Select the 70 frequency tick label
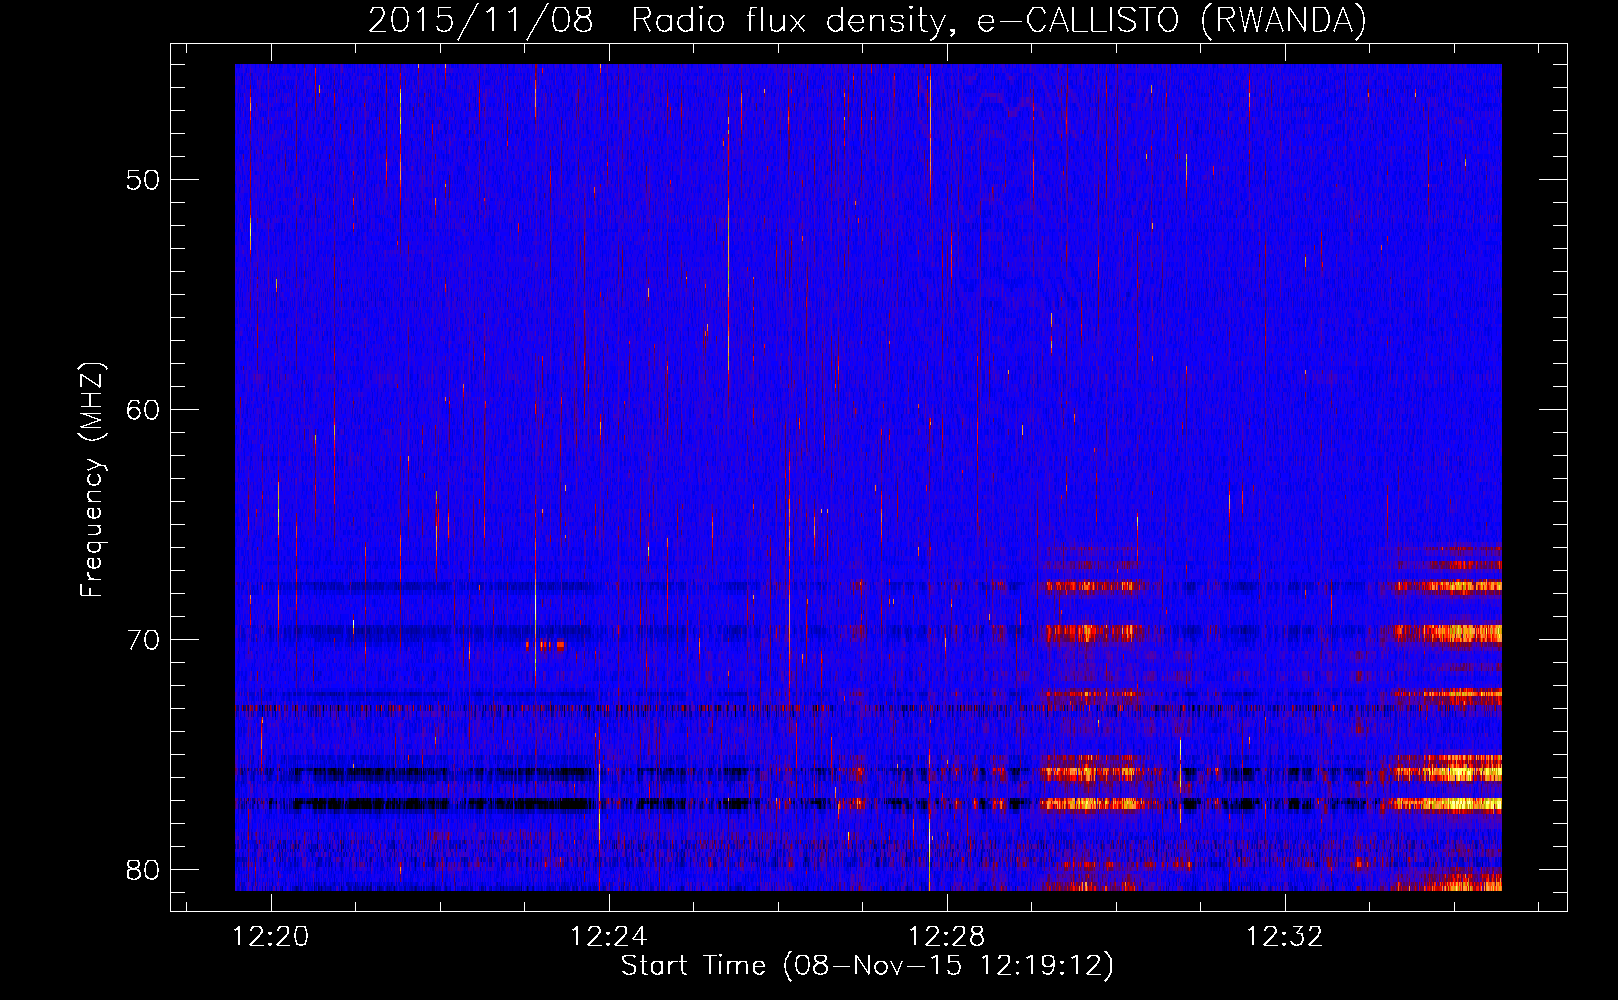 point(142,640)
